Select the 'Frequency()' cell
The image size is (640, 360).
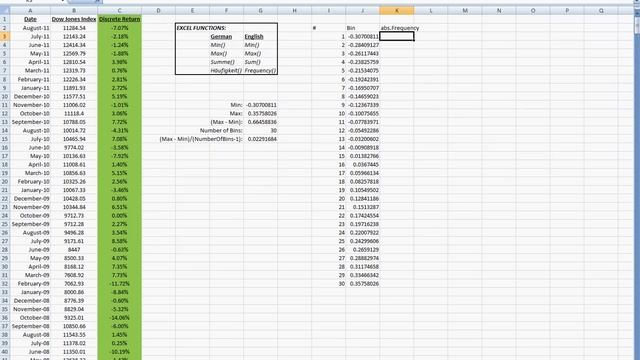tap(260, 71)
